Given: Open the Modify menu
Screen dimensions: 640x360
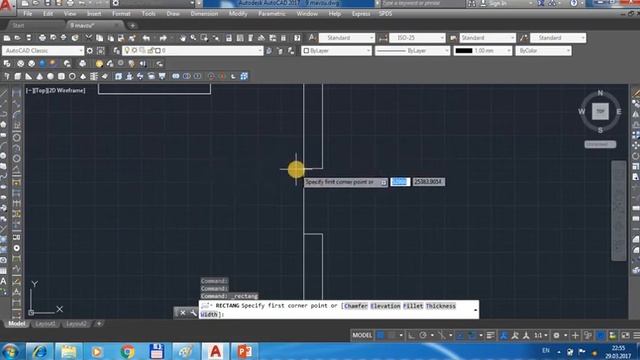Looking at the screenshot, I should (238, 14).
